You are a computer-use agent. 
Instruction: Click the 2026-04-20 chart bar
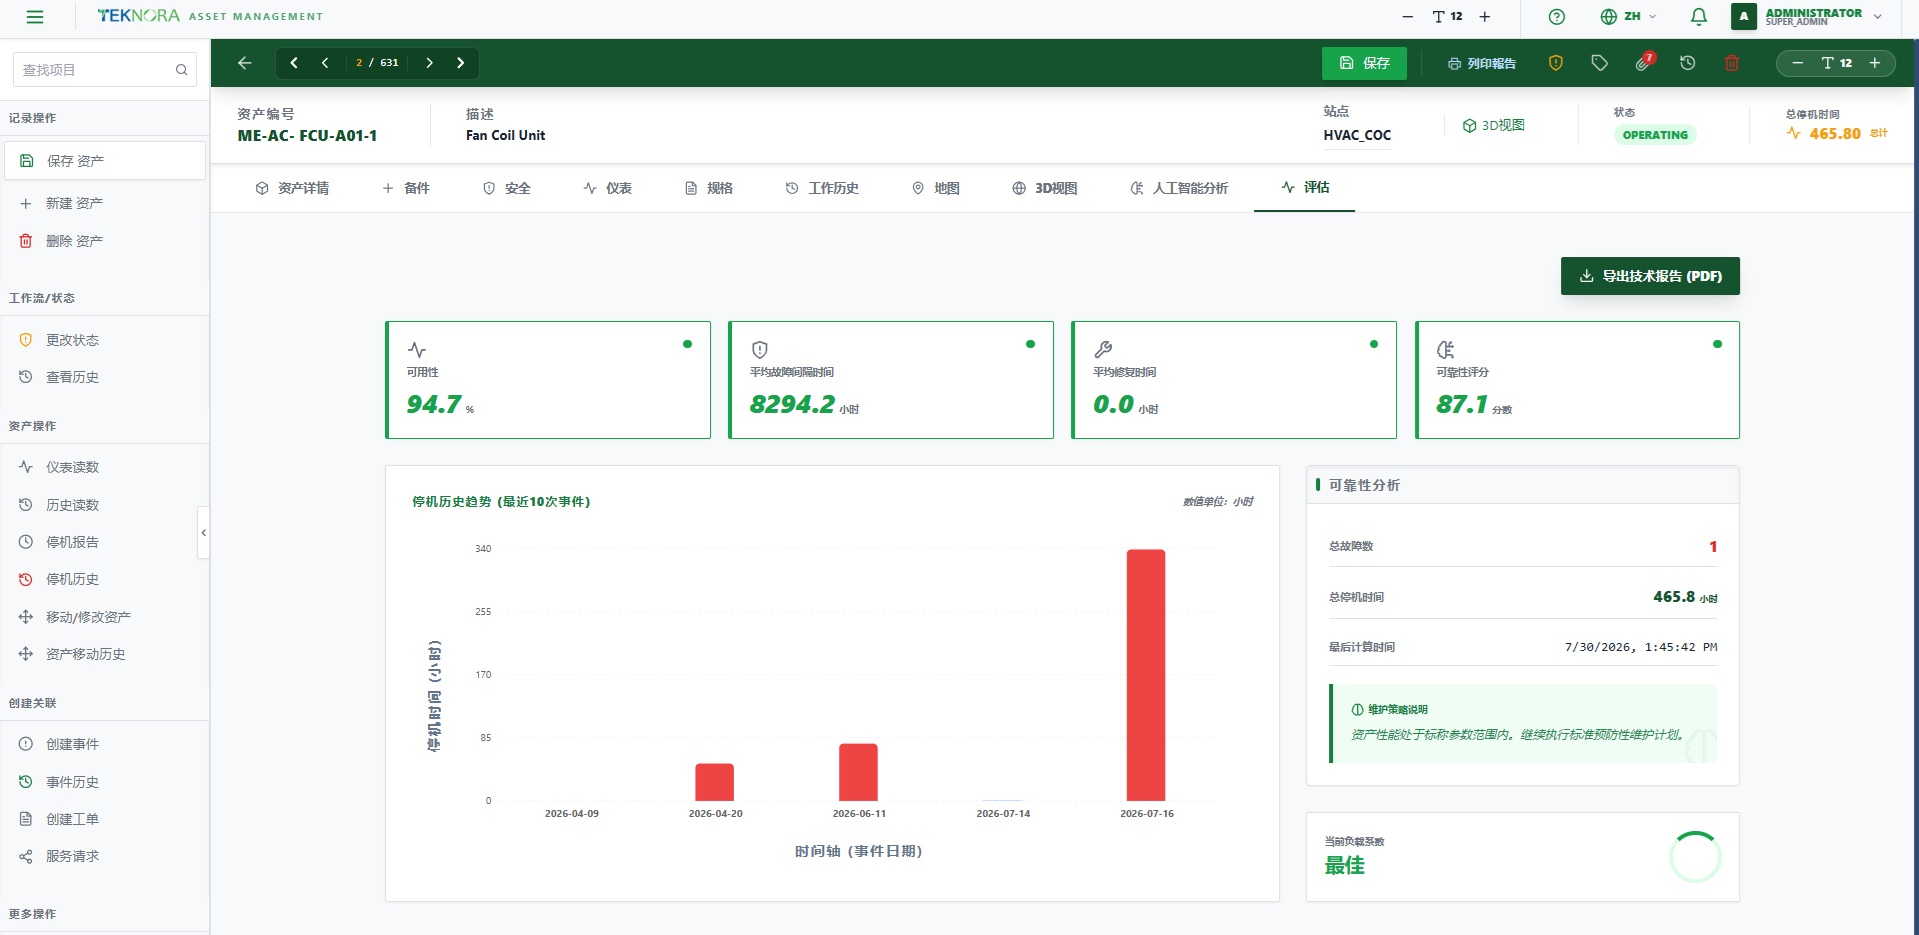tap(715, 782)
